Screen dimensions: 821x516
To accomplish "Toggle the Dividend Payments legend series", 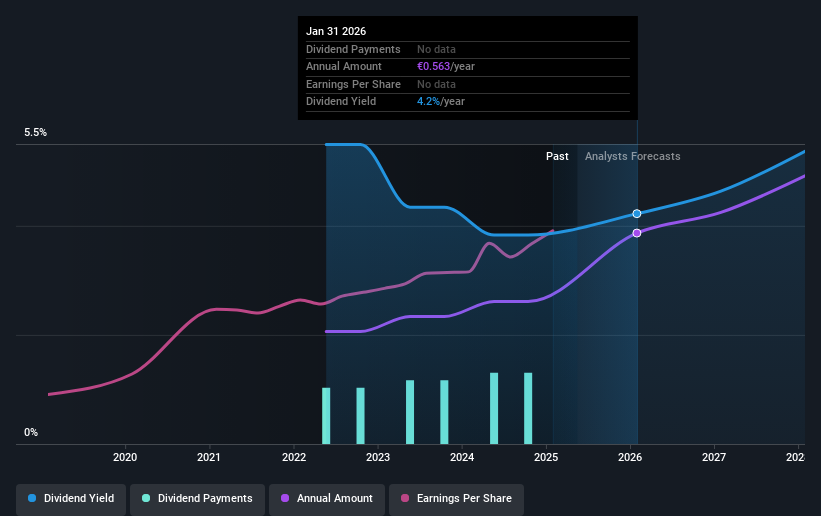I will (197, 499).
